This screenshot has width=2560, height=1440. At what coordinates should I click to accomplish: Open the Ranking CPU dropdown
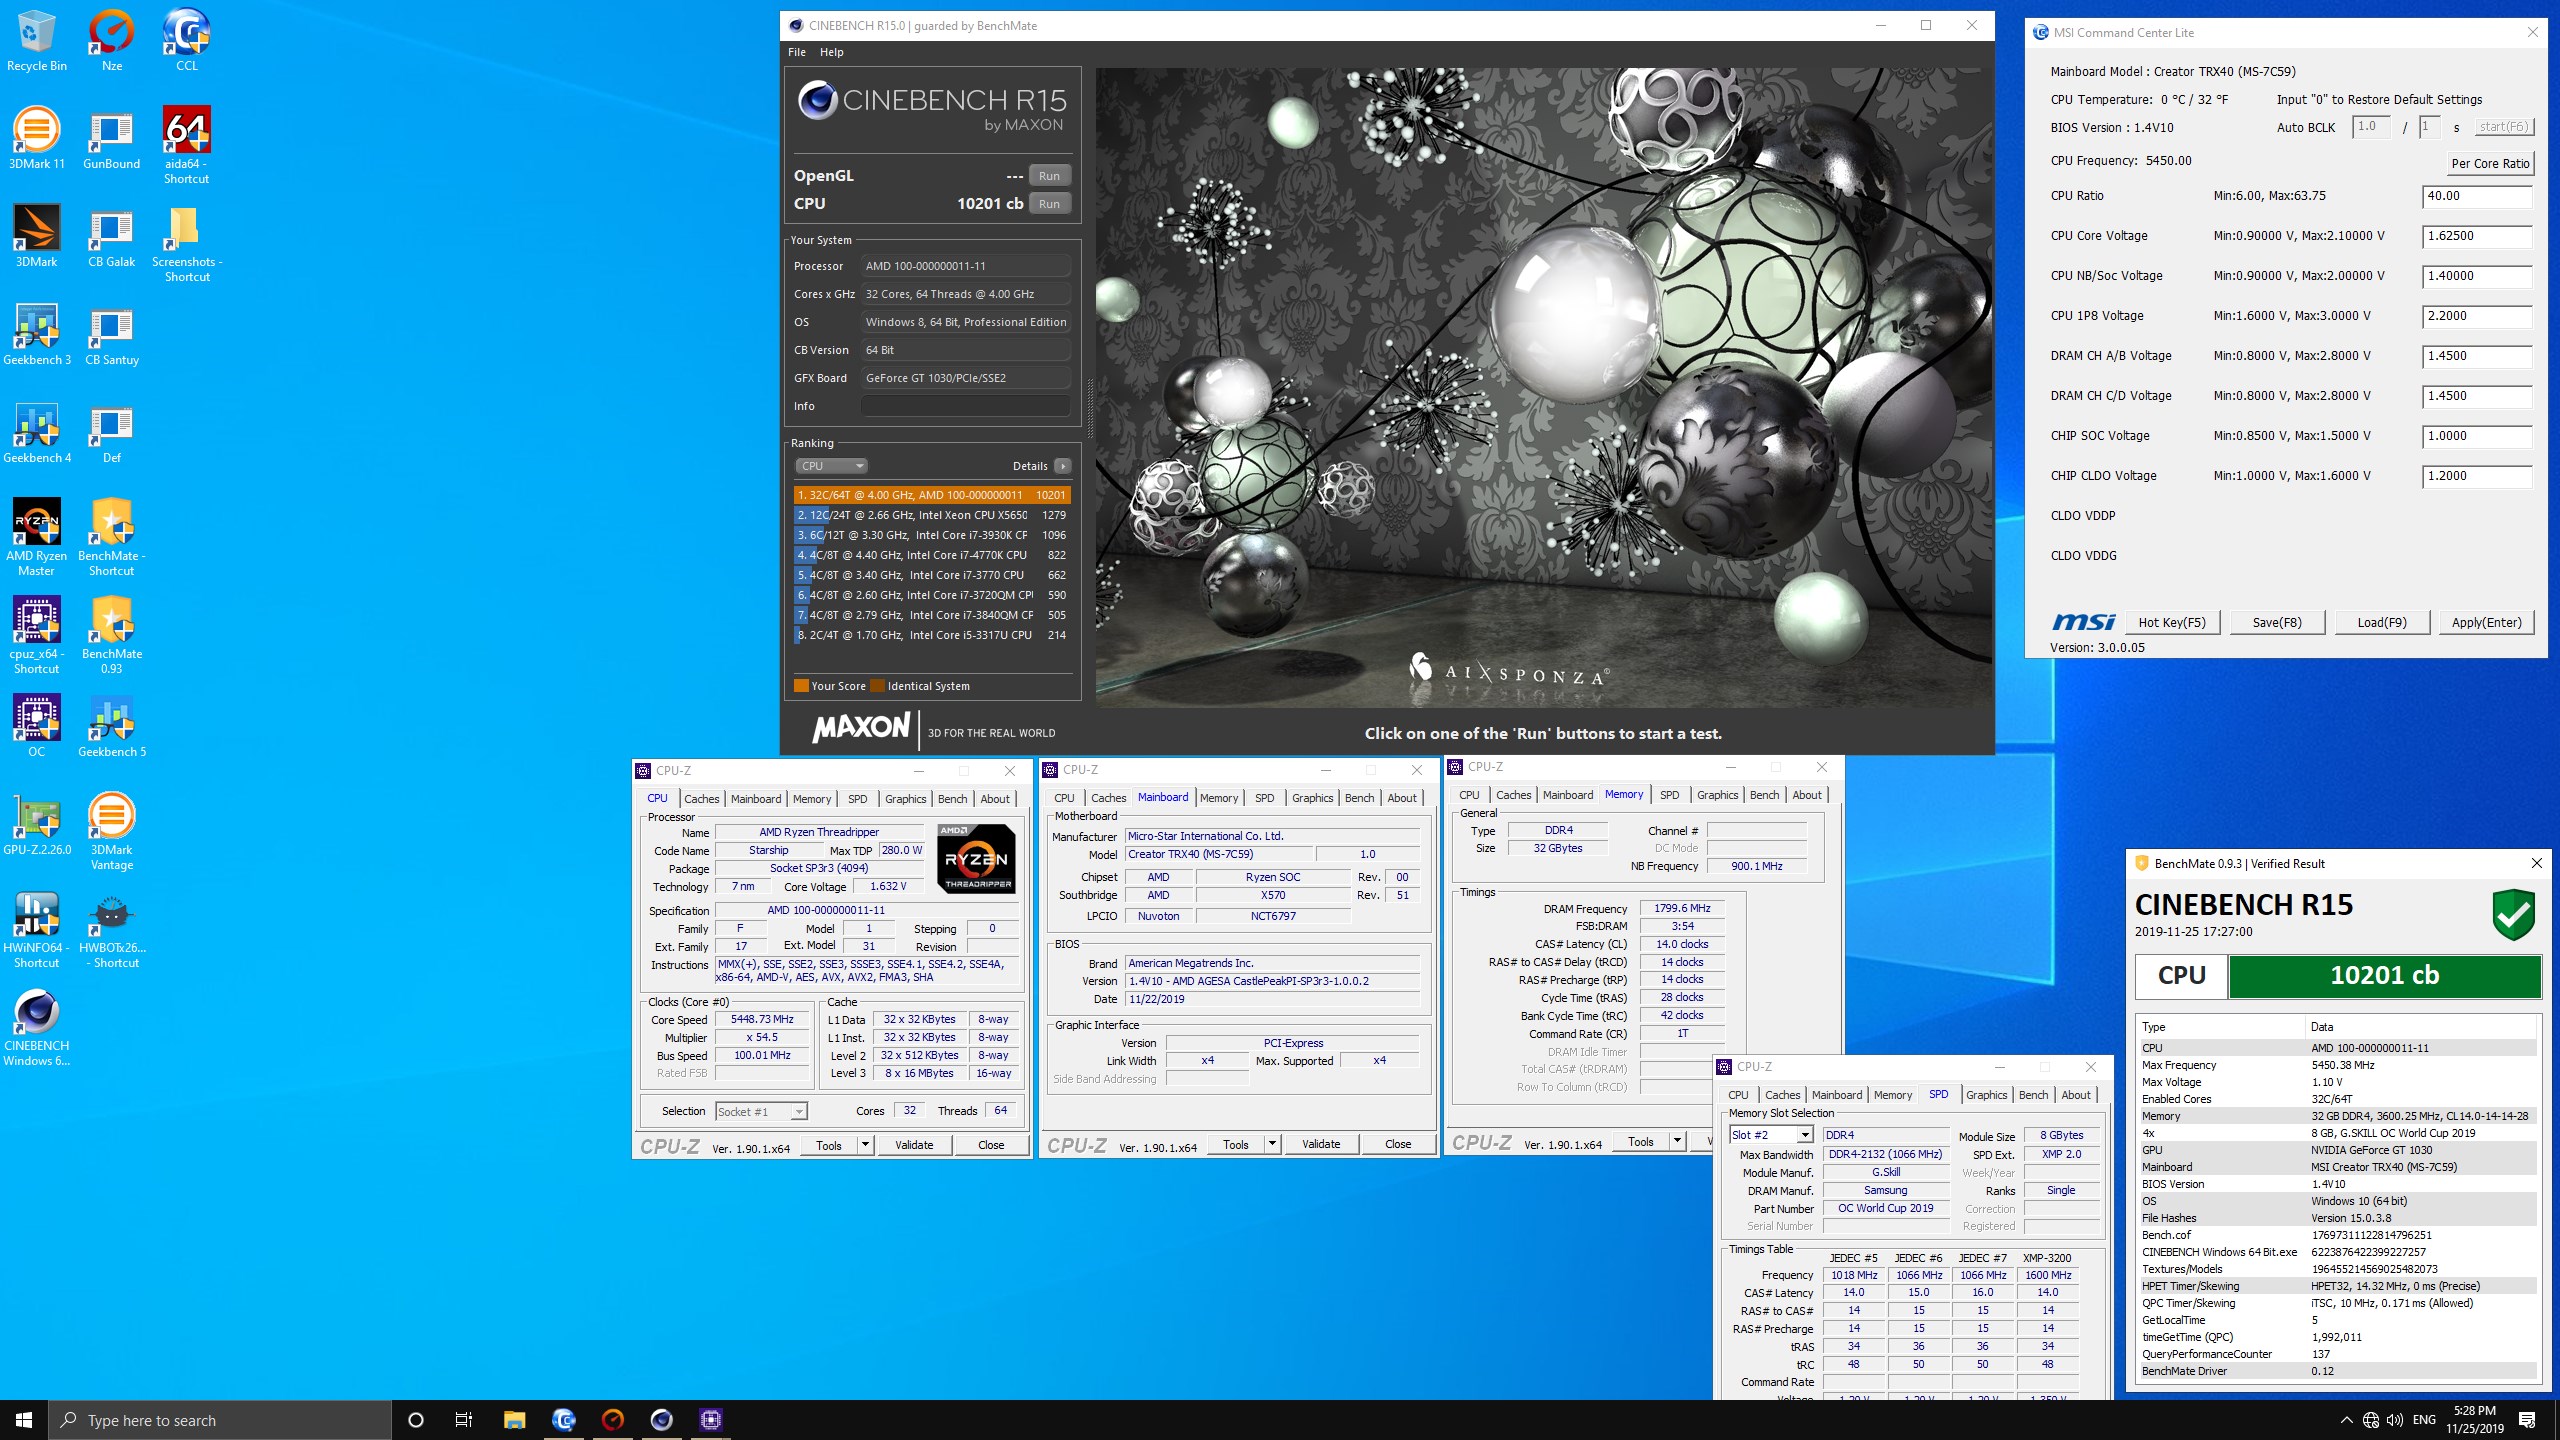831,466
